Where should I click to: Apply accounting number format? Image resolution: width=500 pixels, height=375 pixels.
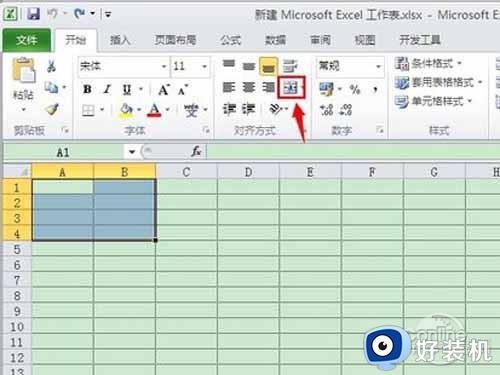(326, 89)
